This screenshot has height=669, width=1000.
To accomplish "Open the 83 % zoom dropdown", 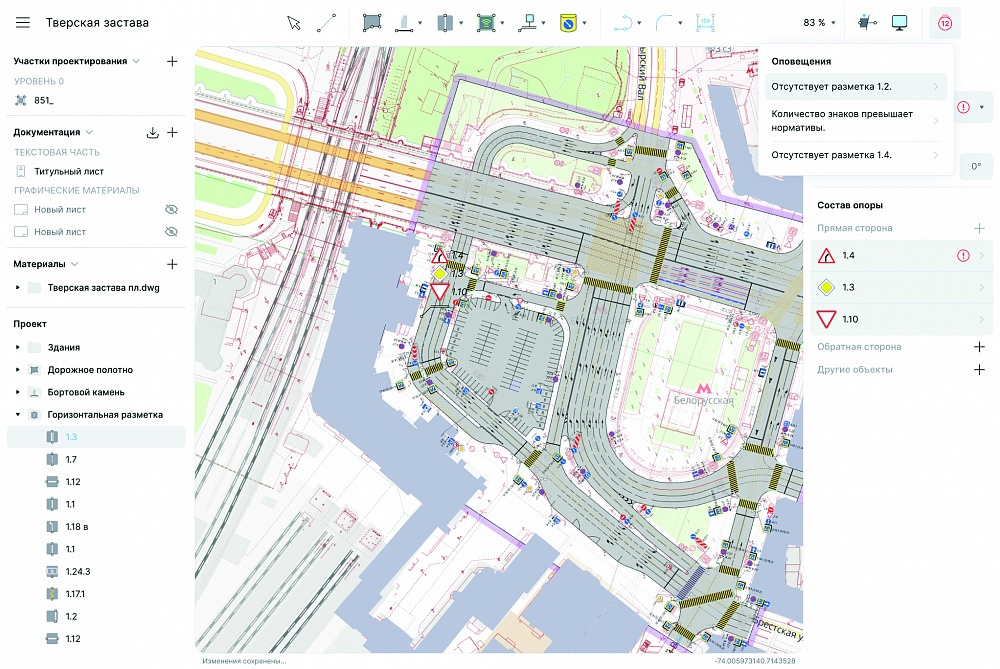I will (820, 23).
